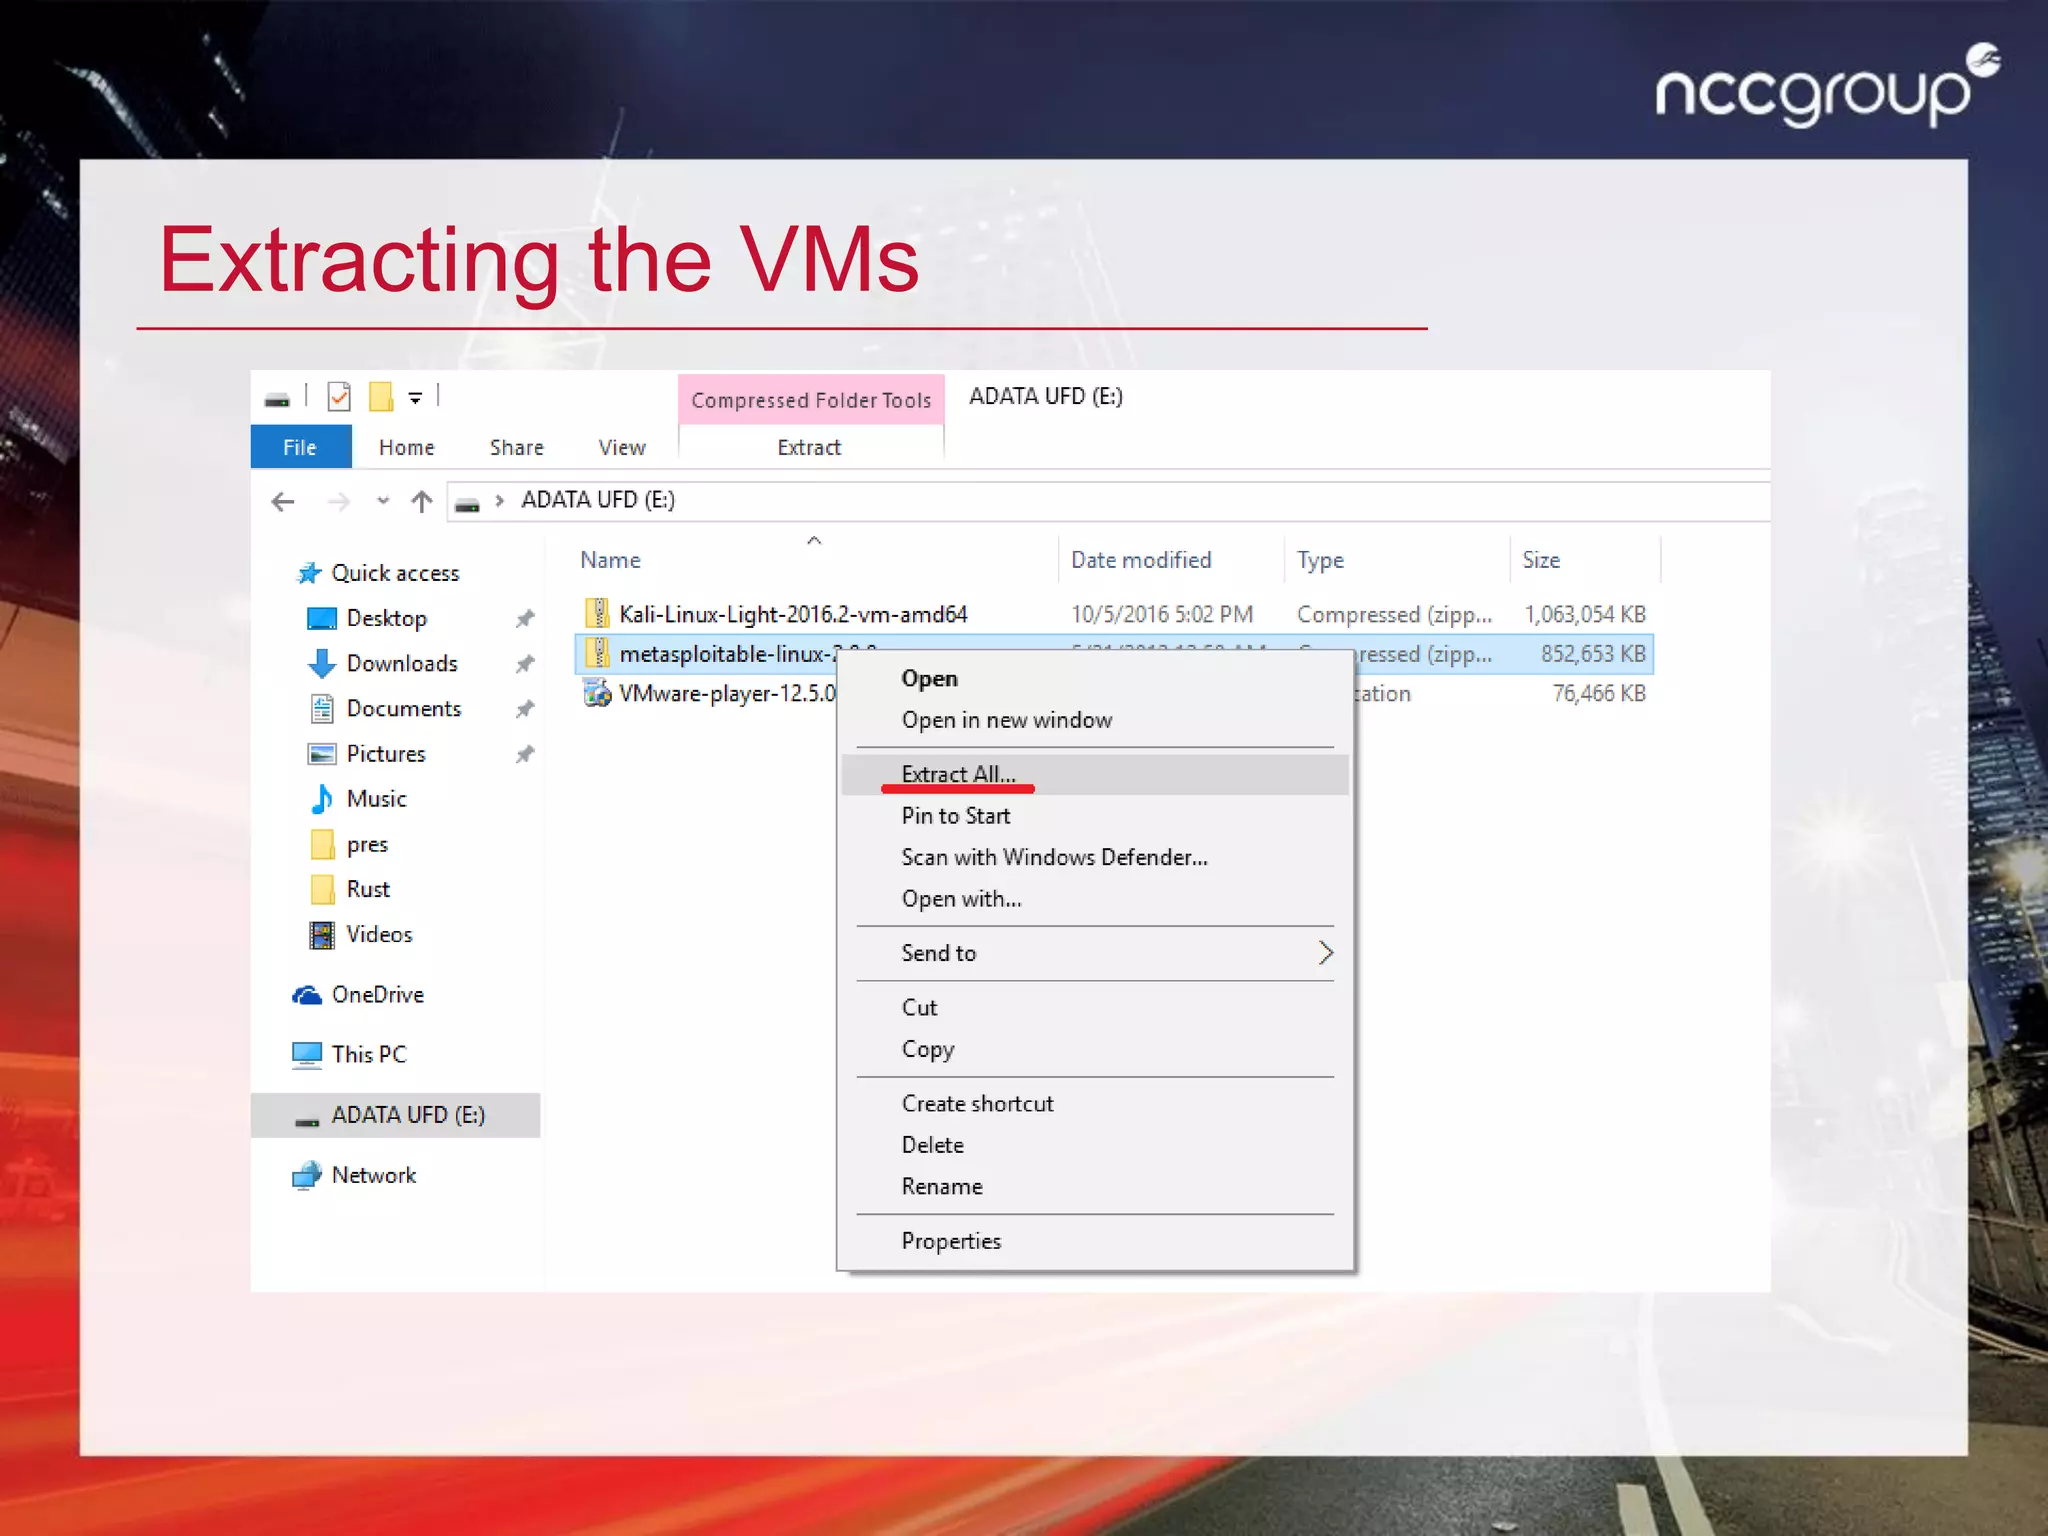Image resolution: width=2048 pixels, height=1536 pixels.
Task: Select the VMware-player-12.5.0 installer file
Action: [727, 693]
